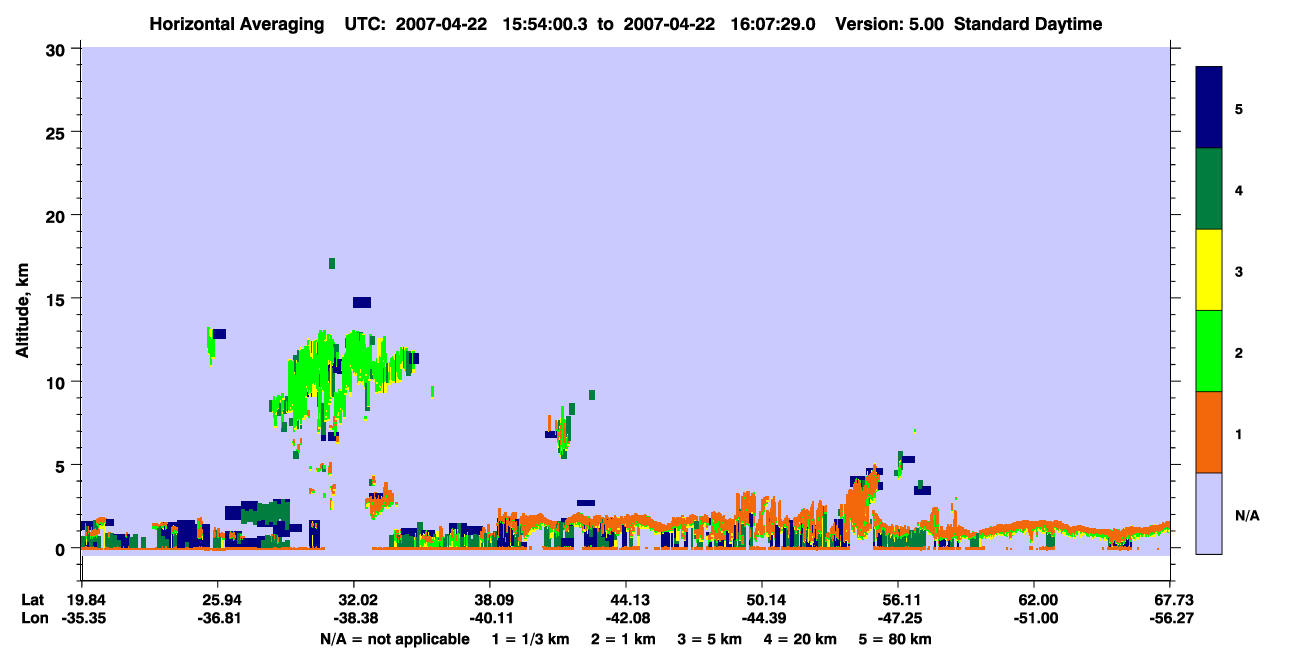Click the isolated green pixel near 17 km altitude
Image resolution: width=1300 pixels, height=667 pixels.
point(332,263)
